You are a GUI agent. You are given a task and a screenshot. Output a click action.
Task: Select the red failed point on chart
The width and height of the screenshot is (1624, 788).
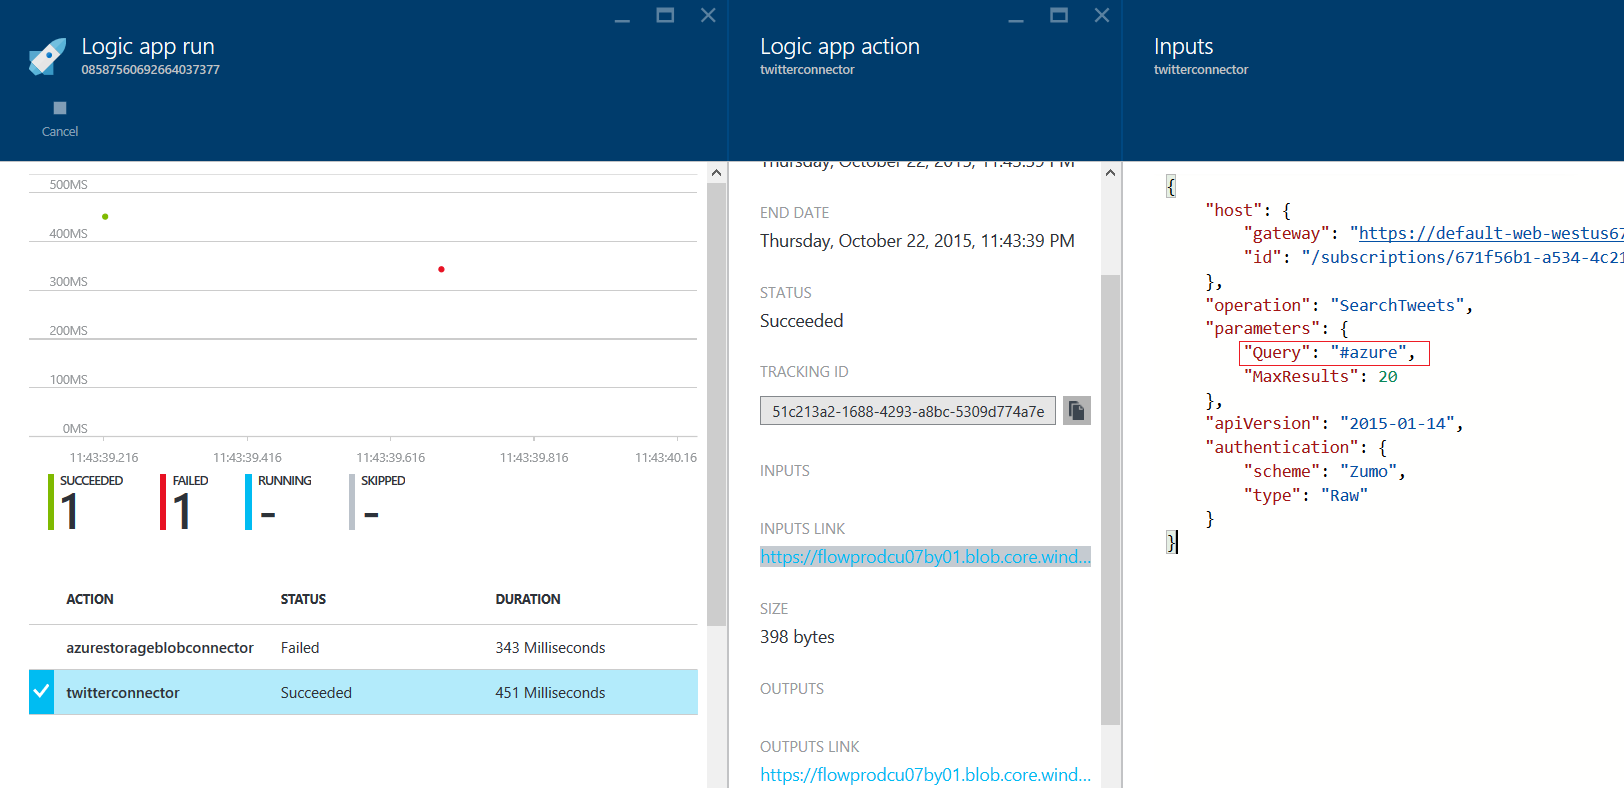pos(441,269)
